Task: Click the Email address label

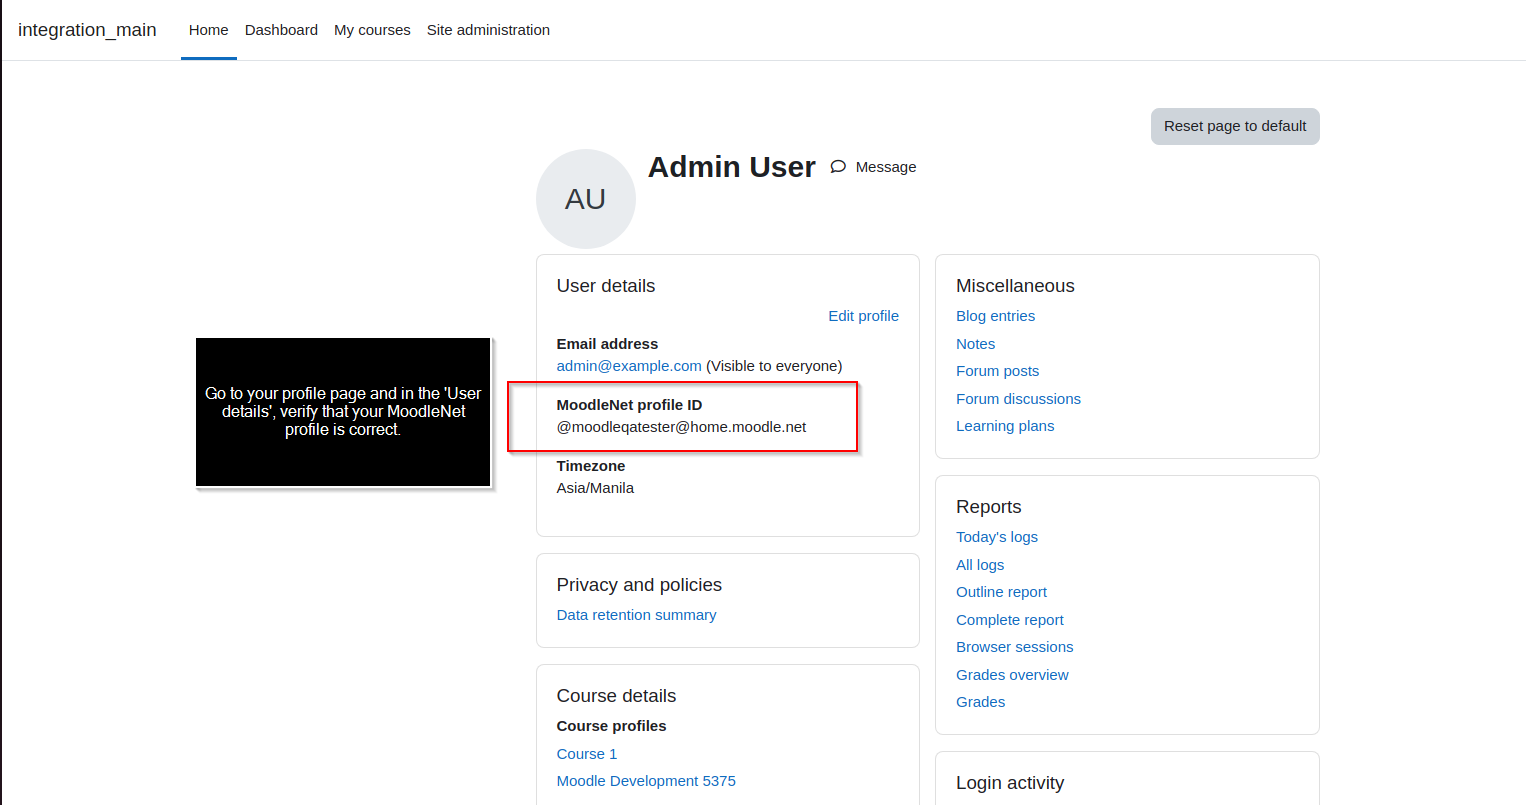Action: (x=607, y=344)
